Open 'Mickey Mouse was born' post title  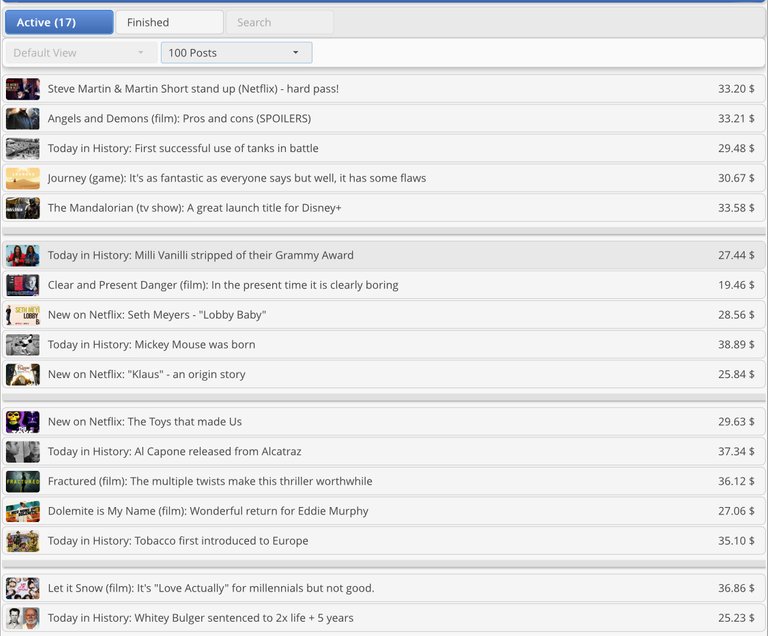pos(151,345)
